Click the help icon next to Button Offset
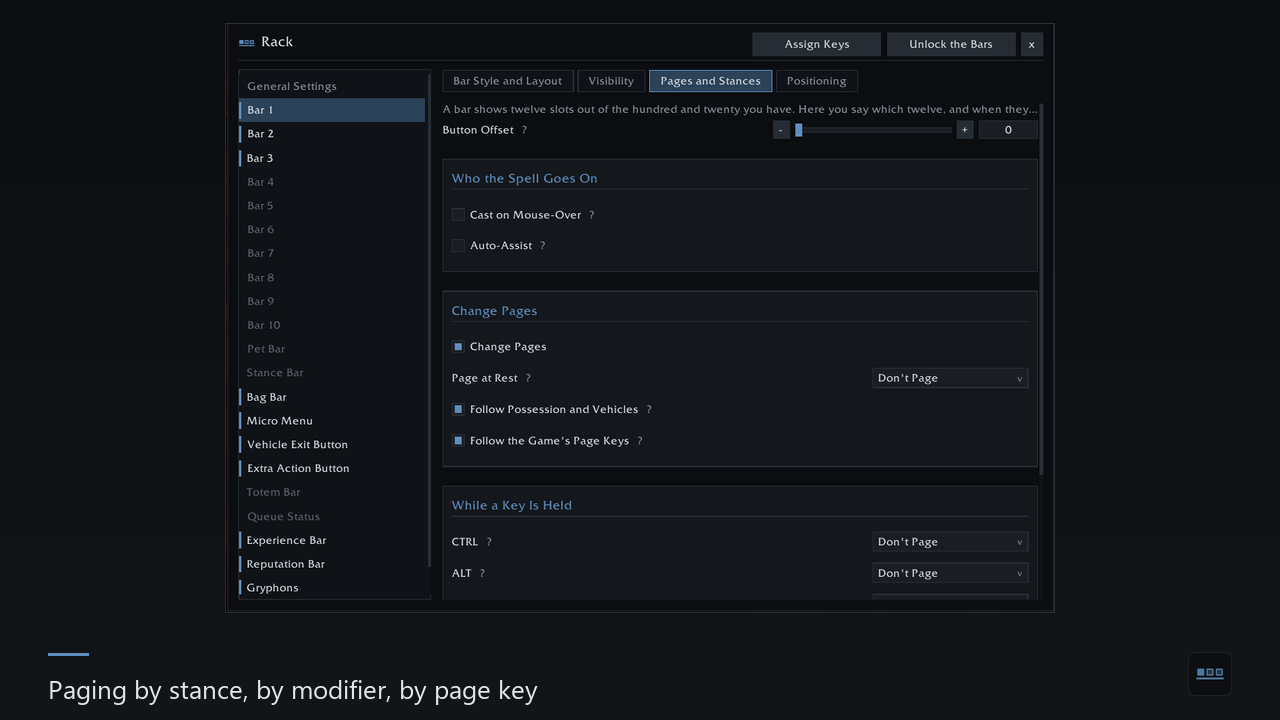Image resolution: width=1280 pixels, height=720 pixels. 524,130
